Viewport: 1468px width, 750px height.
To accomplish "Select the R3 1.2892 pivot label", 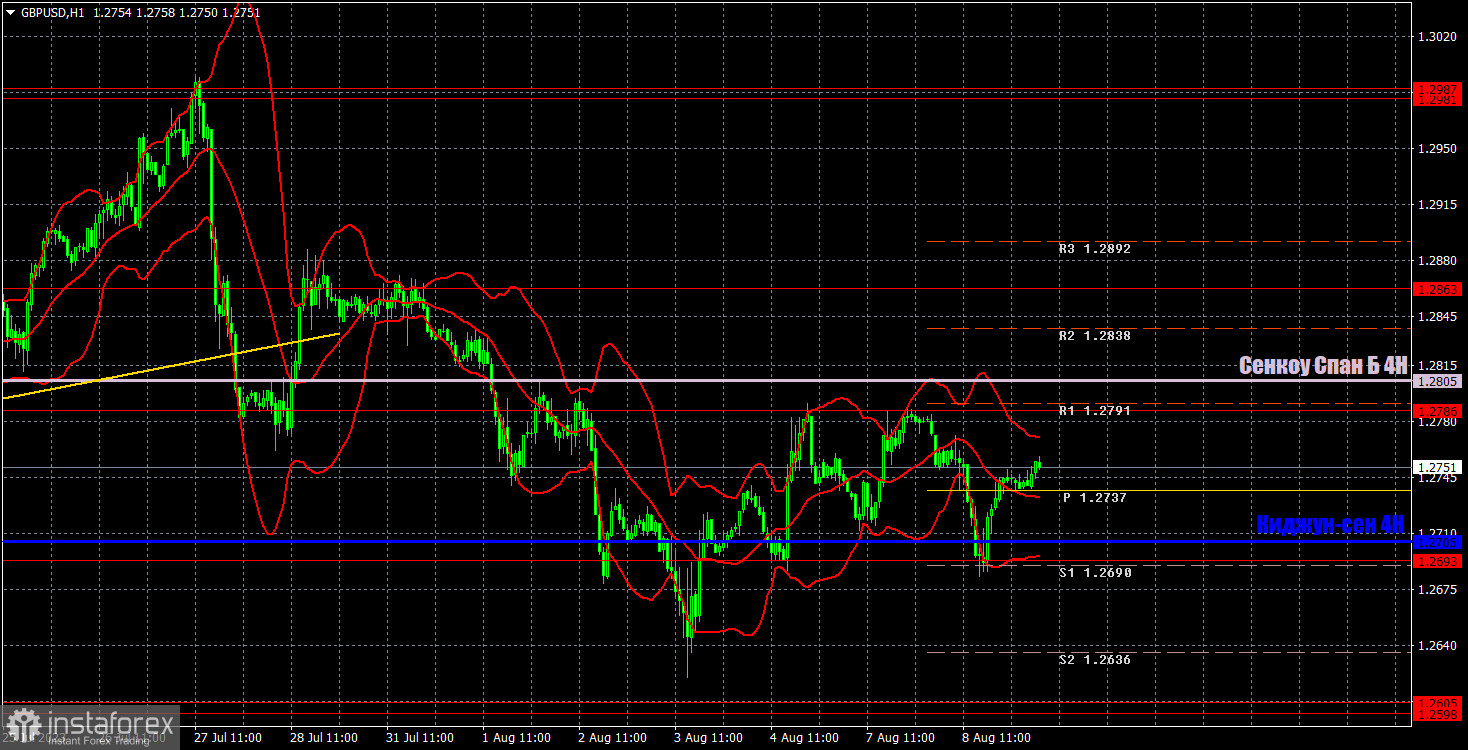I will (1095, 249).
